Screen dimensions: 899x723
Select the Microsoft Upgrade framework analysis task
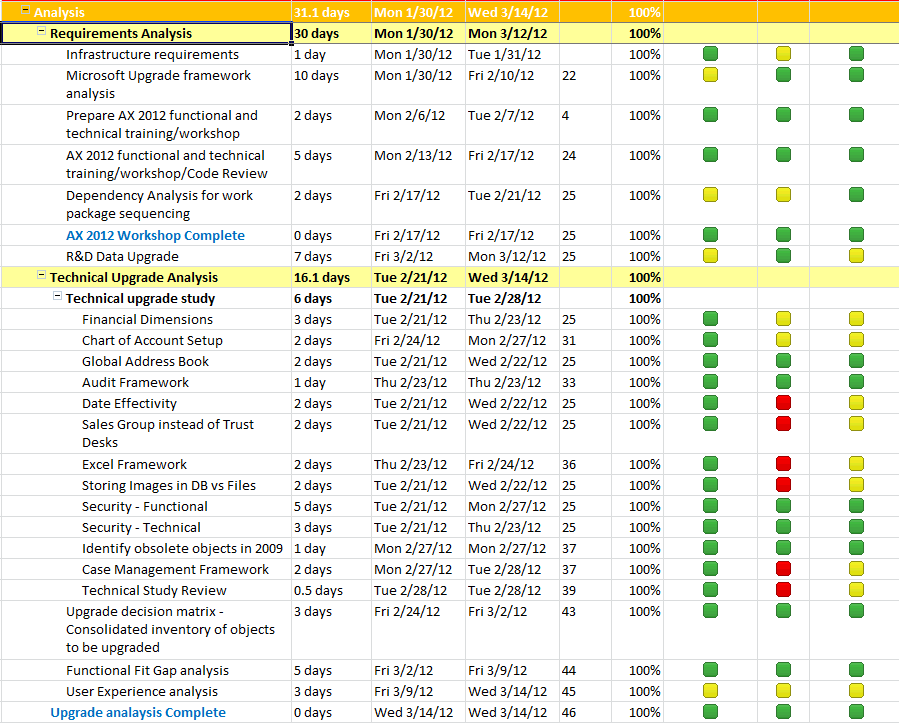pyautogui.click(x=158, y=84)
